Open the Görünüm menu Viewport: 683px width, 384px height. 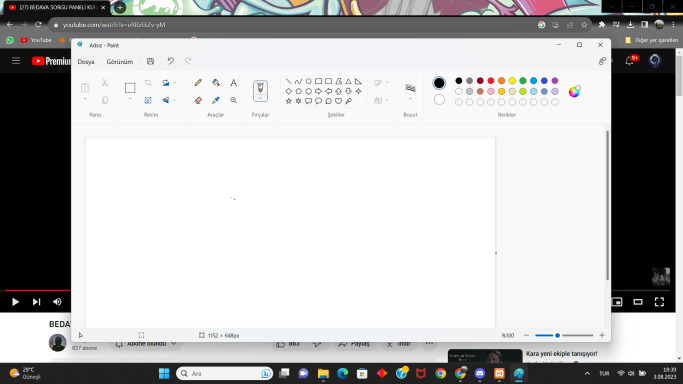point(120,62)
